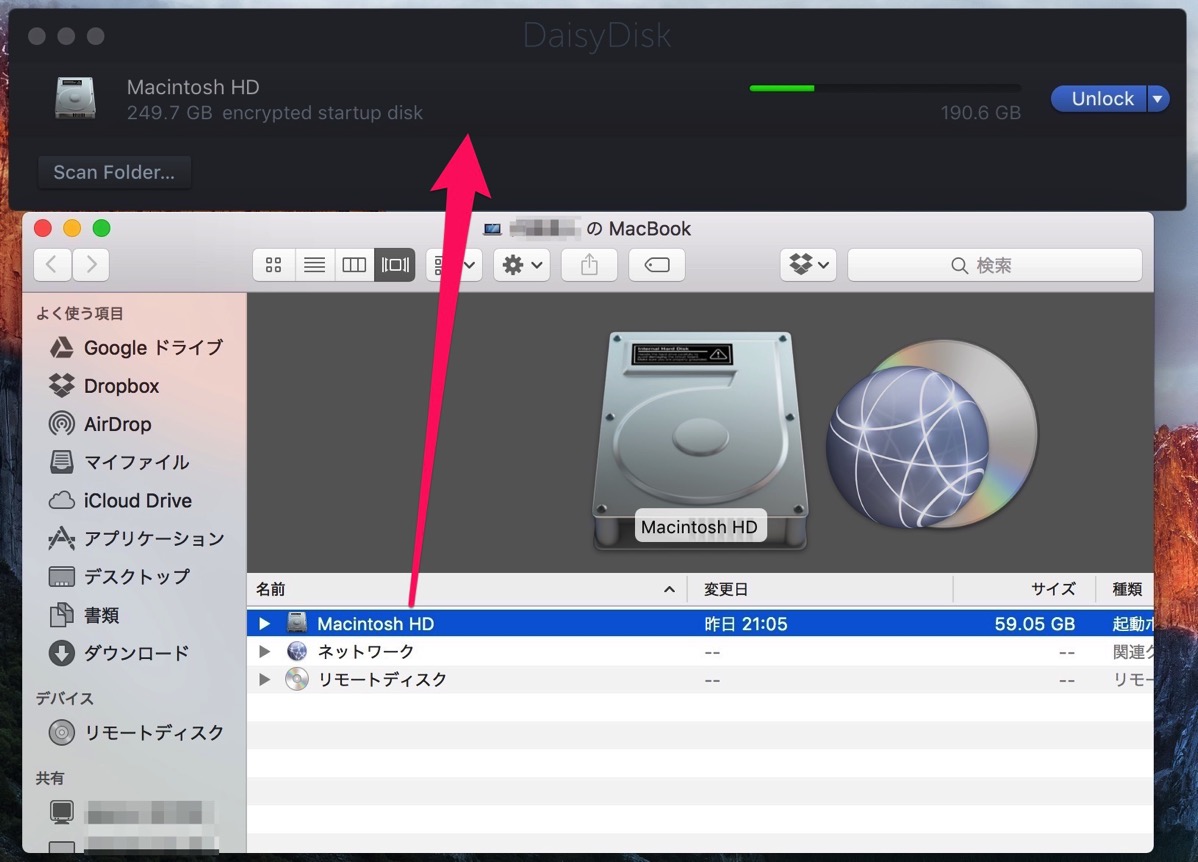This screenshot has height=862, width=1198.
Task: Click the 190.6 GB free space text
Action: (x=980, y=113)
